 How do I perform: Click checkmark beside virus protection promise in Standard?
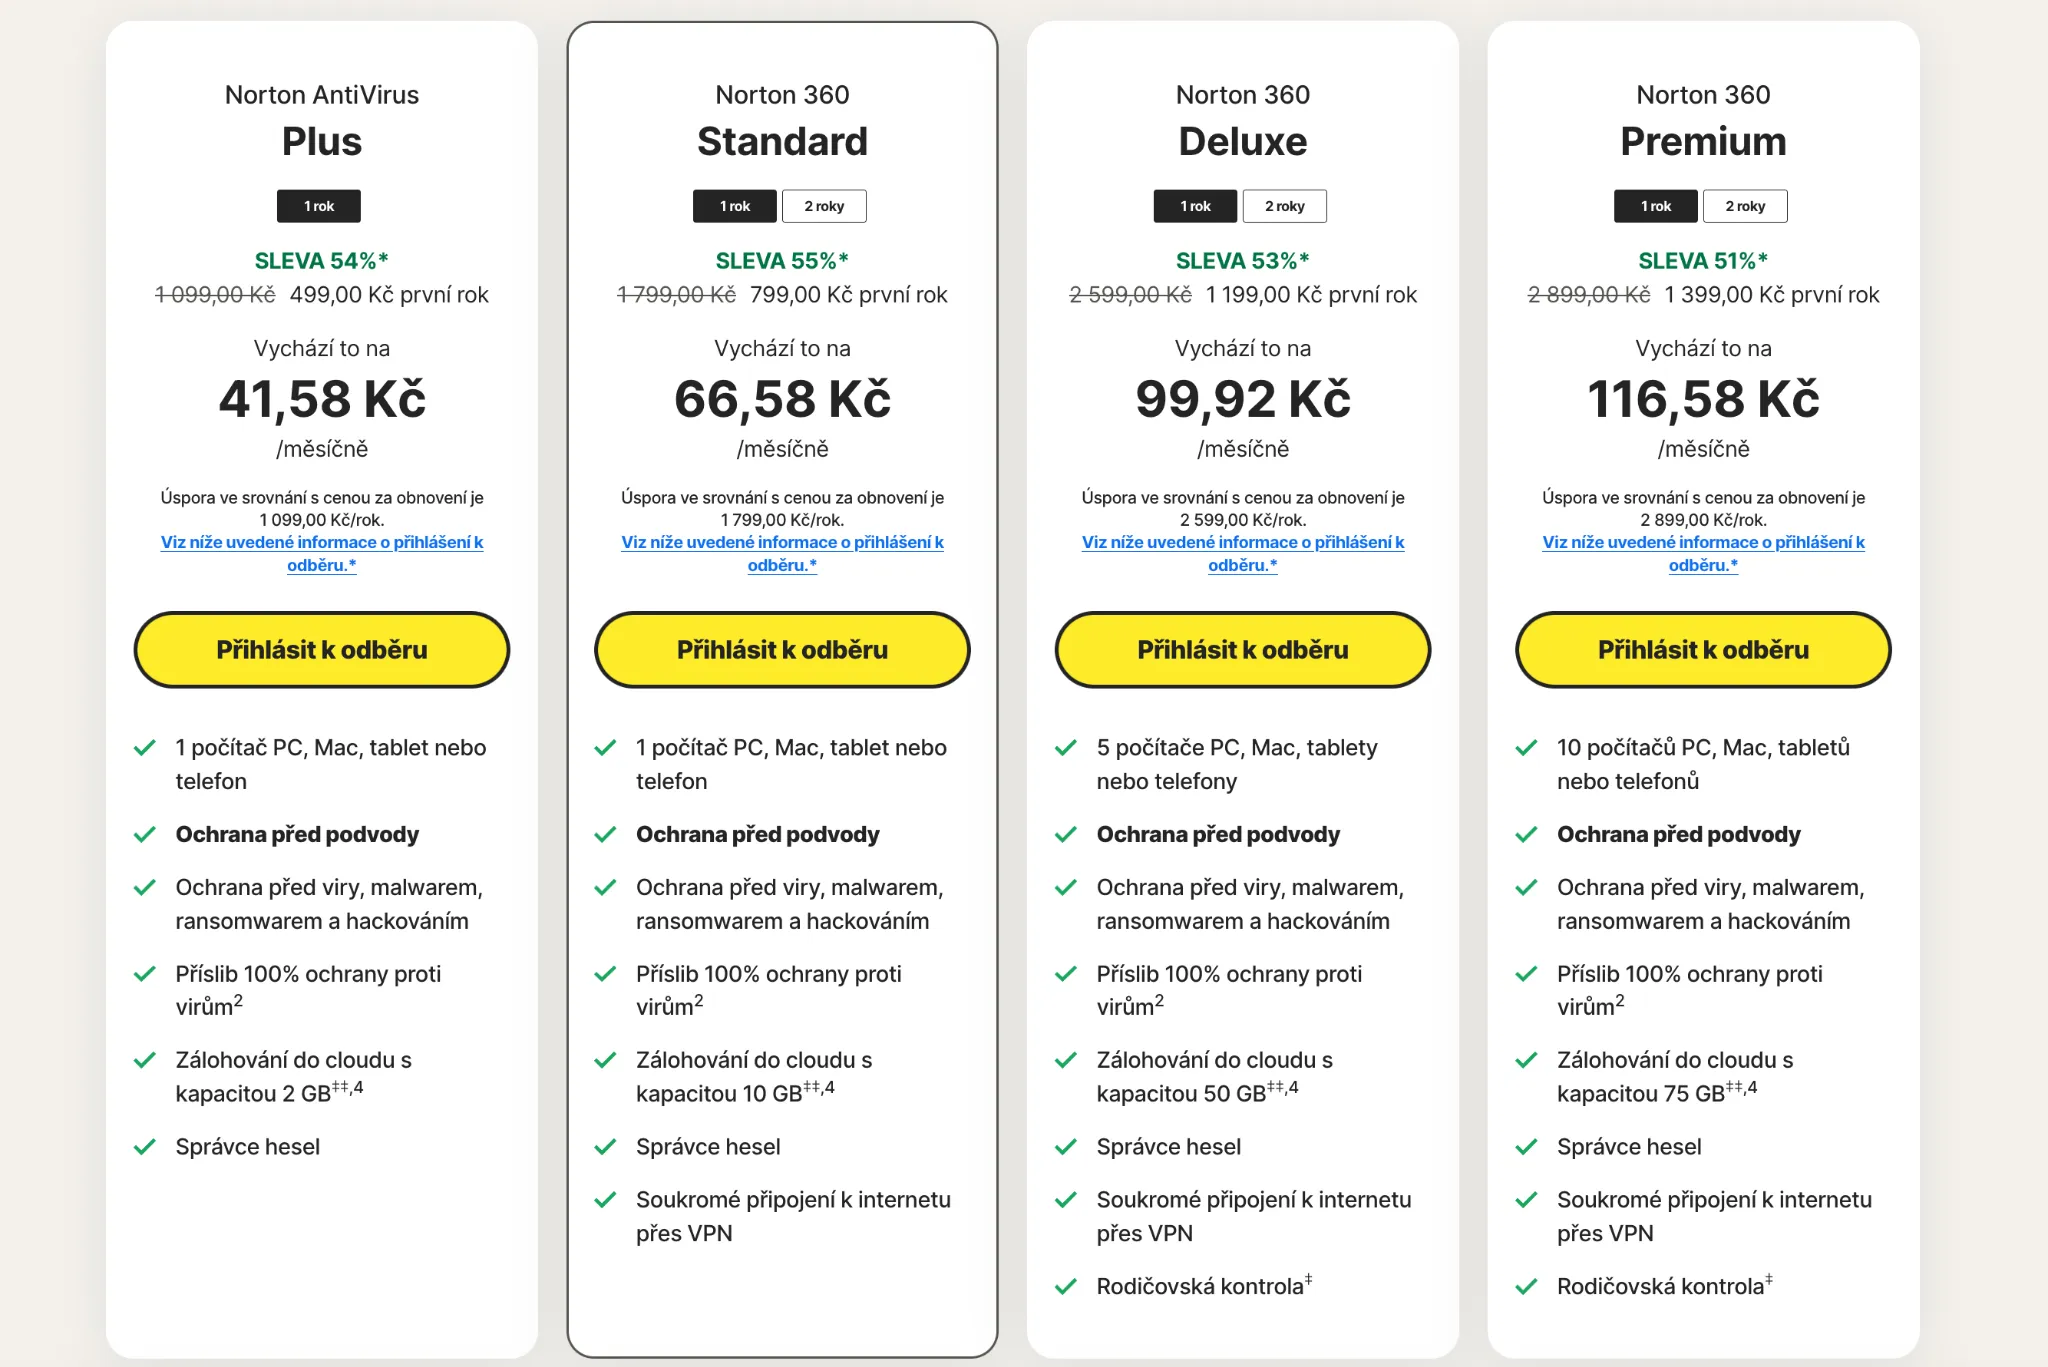(606, 973)
